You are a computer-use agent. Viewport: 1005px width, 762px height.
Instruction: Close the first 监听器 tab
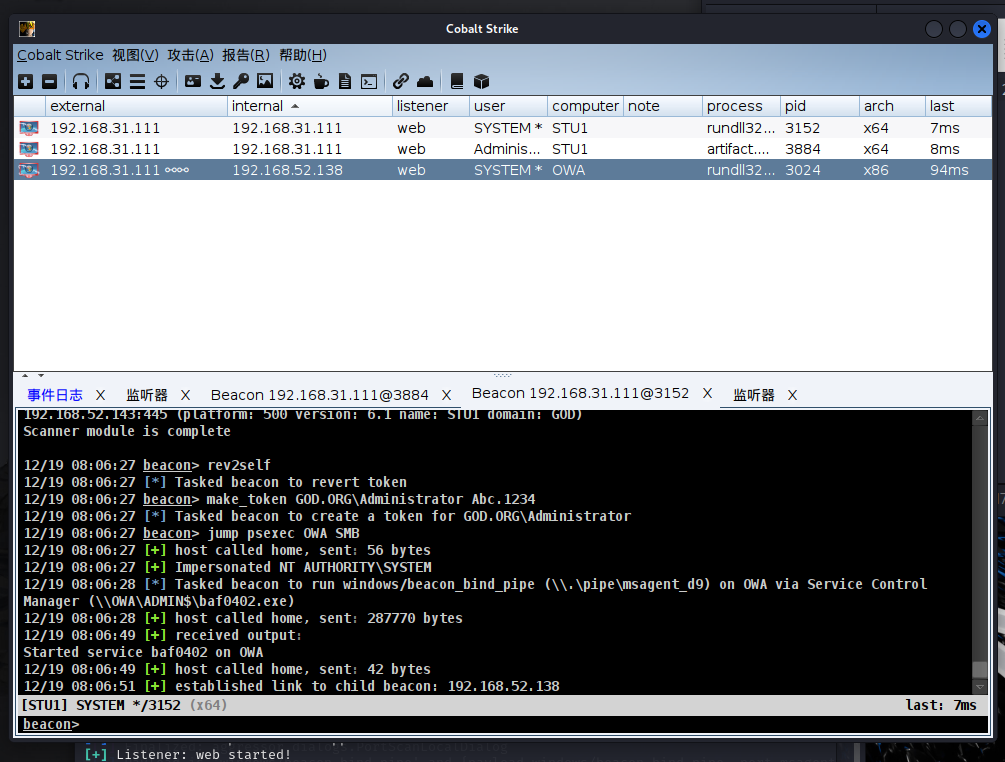click(x=185, y=395)
